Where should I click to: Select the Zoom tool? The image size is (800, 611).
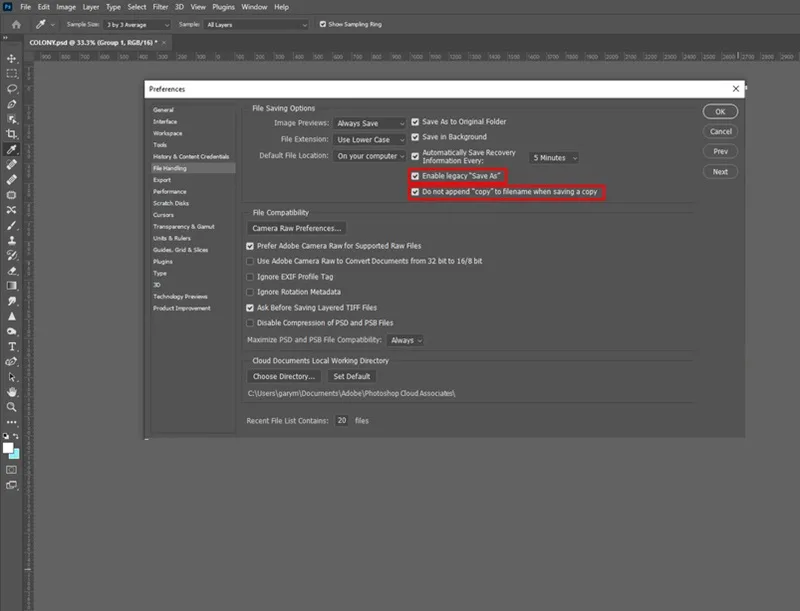coord(11,407)
